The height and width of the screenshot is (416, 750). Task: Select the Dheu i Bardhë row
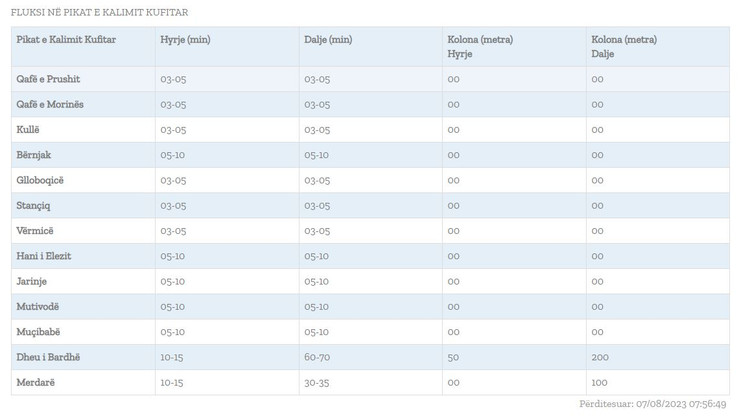[x=48, y=357]
